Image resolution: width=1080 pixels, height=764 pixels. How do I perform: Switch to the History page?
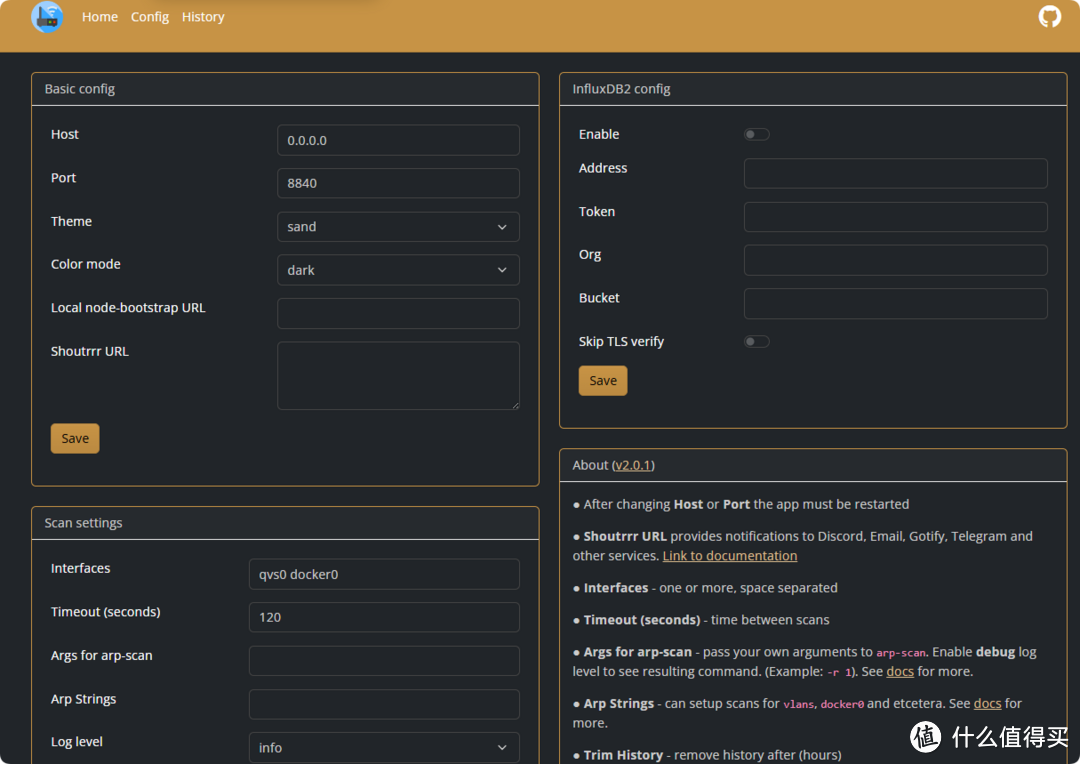(203, 17)
